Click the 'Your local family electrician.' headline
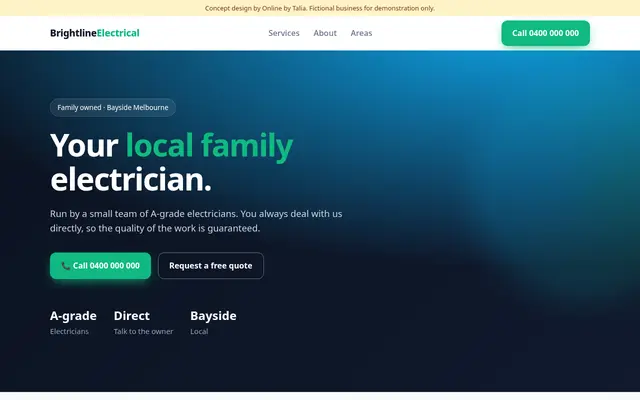This screenshot has height=400, width=640. [171, 162]
